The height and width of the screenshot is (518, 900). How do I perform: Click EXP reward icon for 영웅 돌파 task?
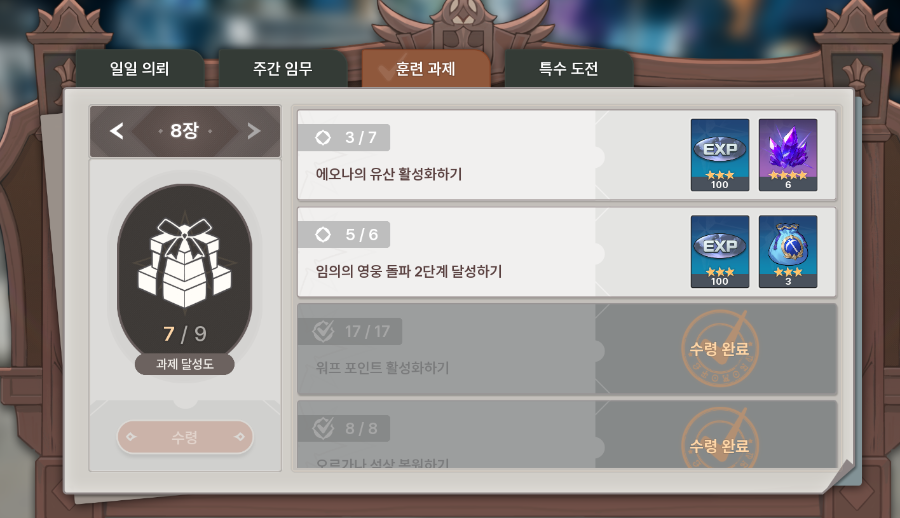click(x=720, y=252)
